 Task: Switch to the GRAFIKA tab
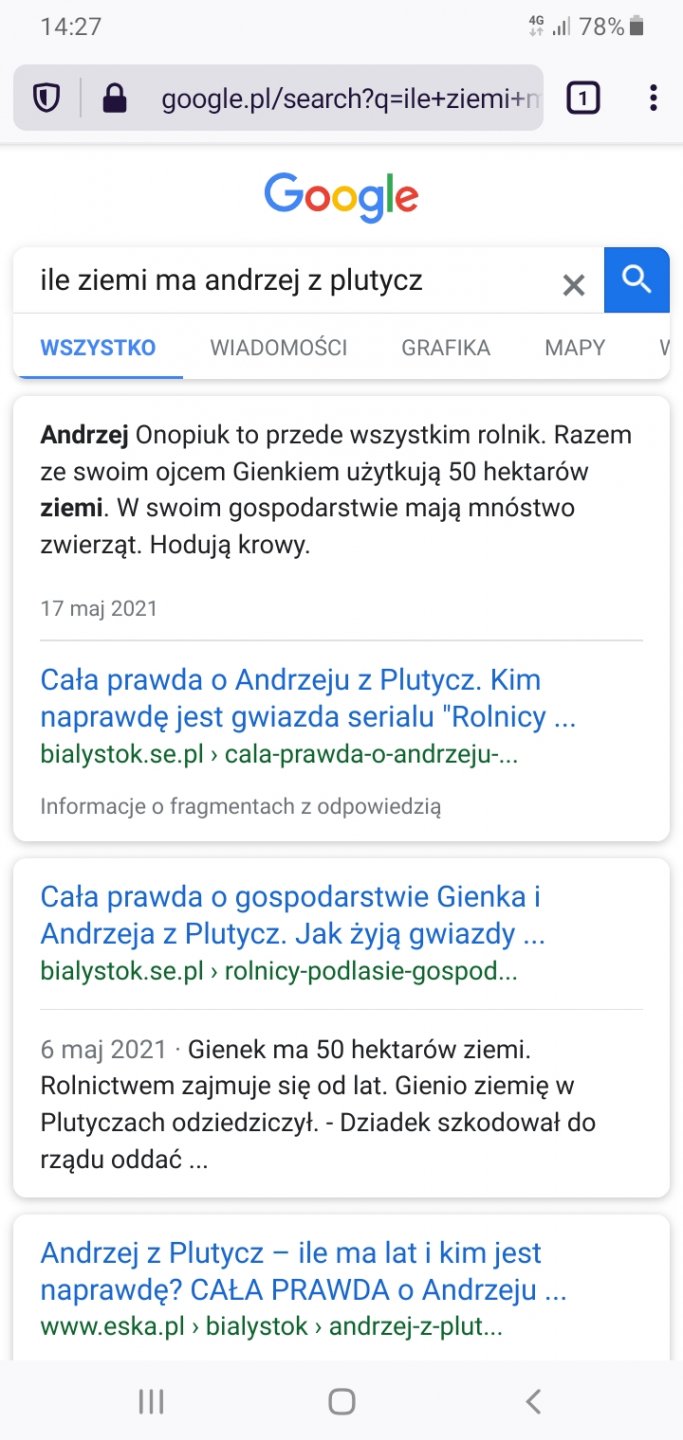pyautogui.click(x=446, y=348)
